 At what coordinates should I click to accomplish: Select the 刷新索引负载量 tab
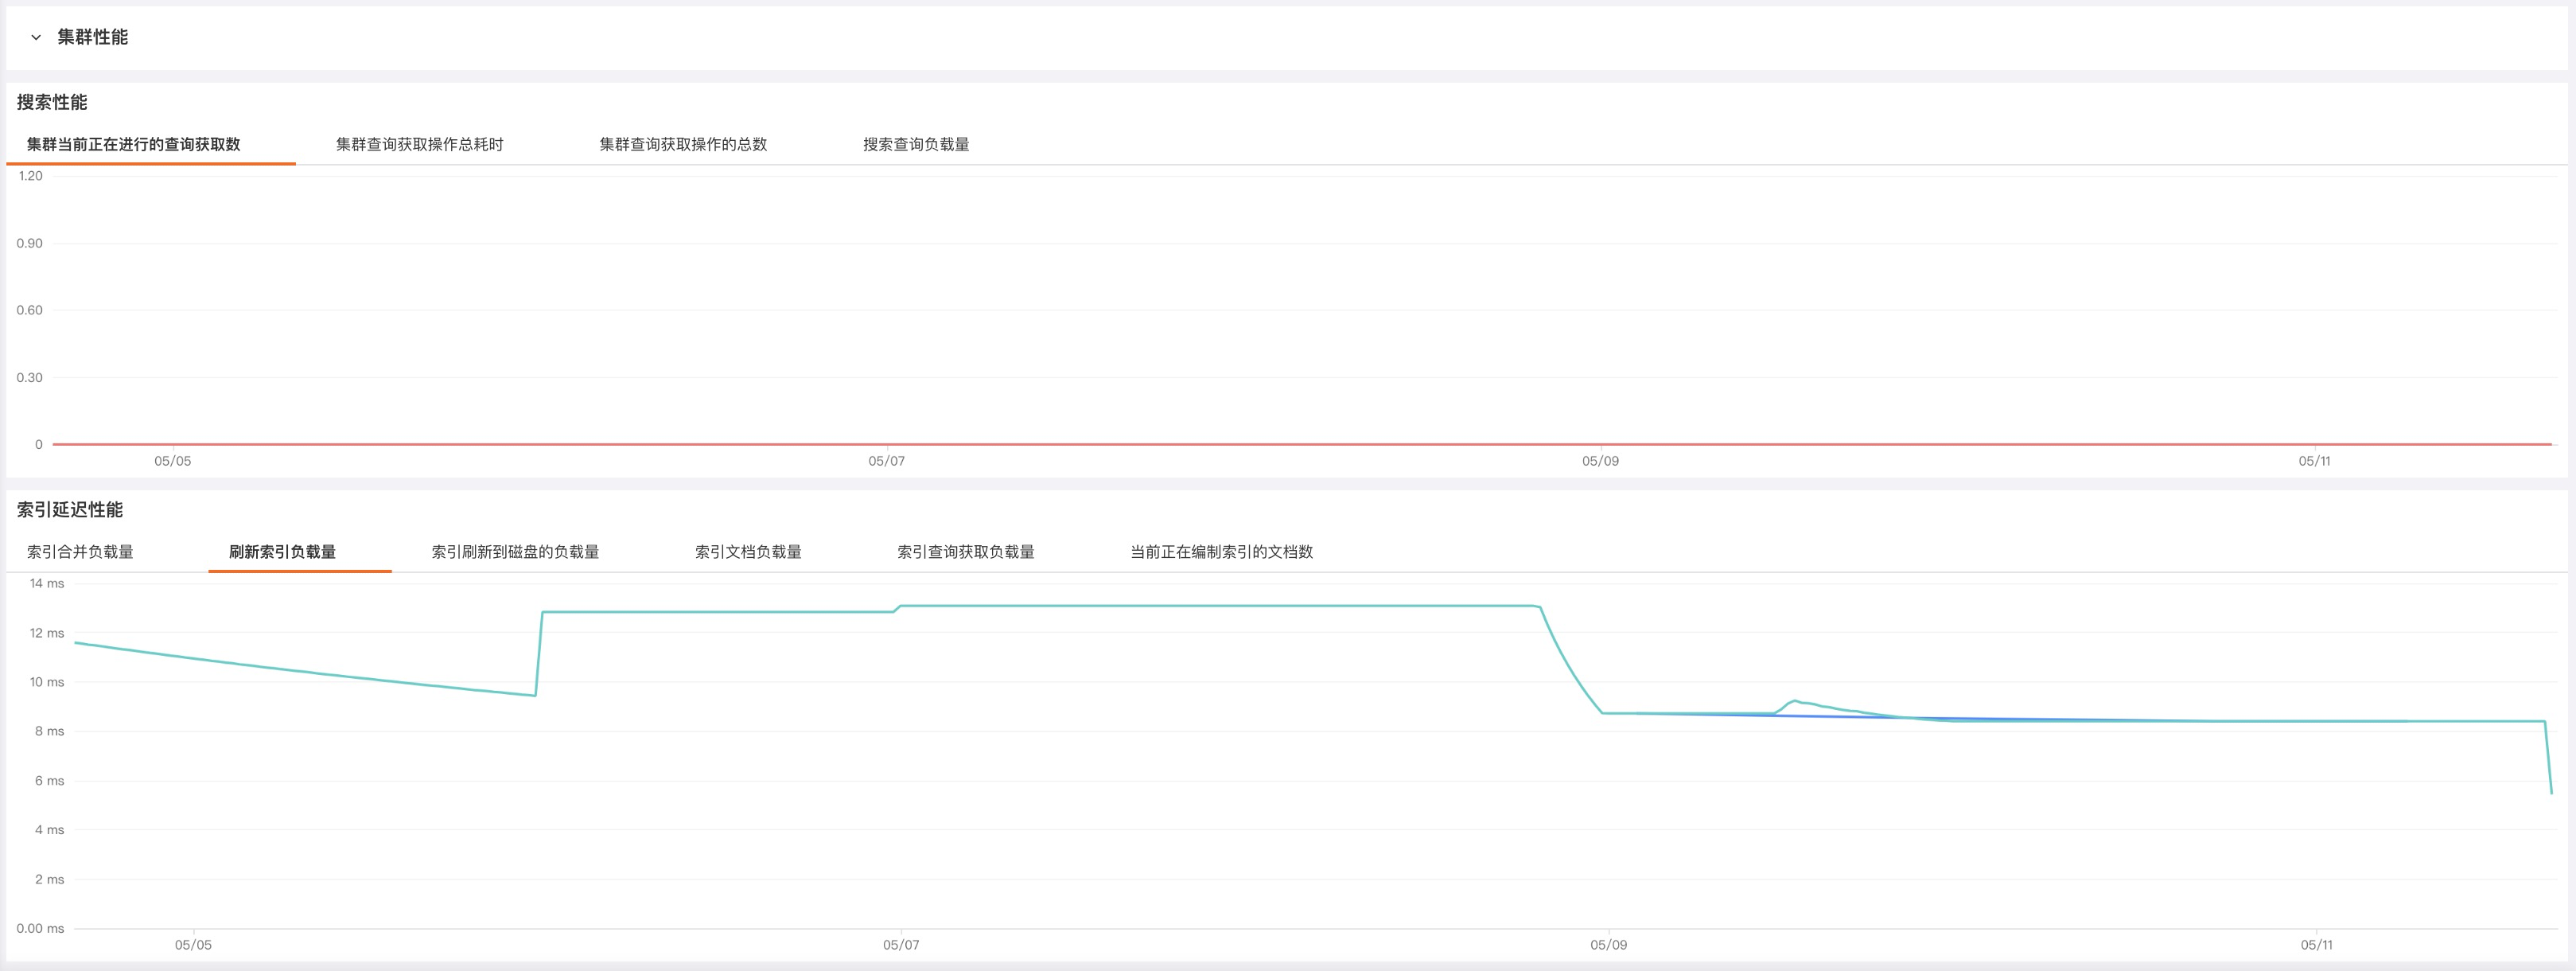[282, 552]
